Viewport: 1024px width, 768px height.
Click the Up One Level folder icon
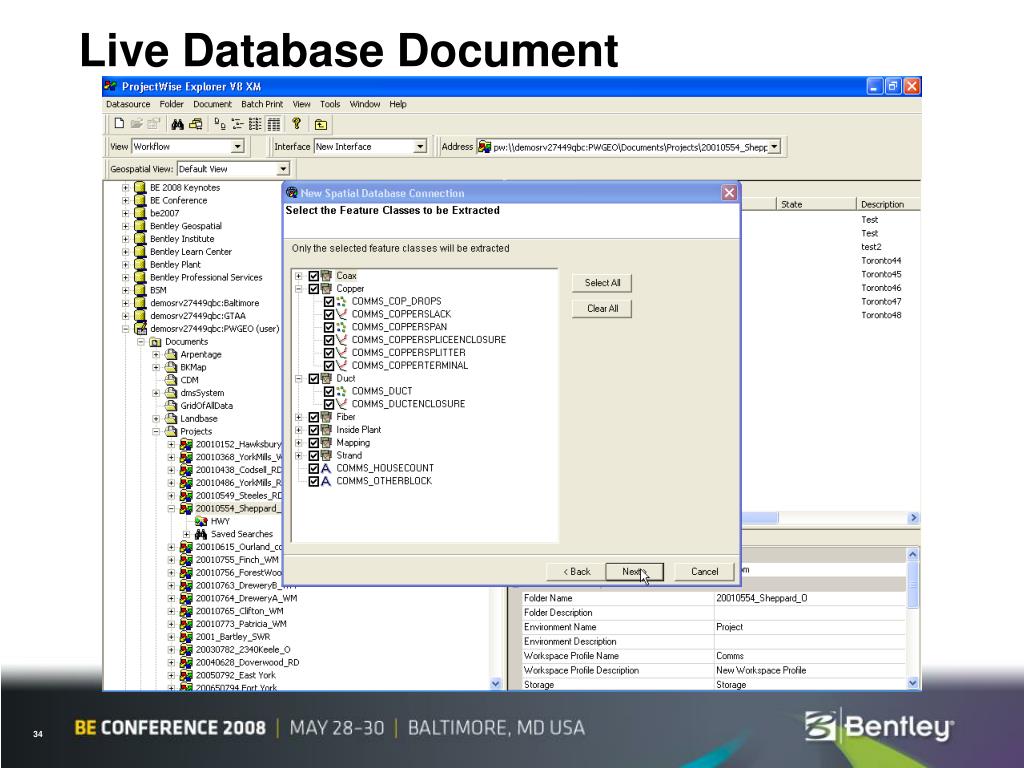point(321,124)
